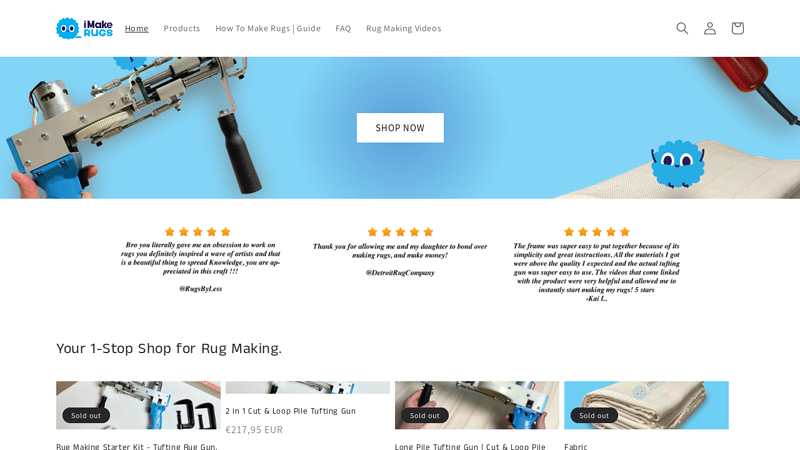This screenshot has width=800, height=450.
Task: Open the Products menu item
Action: (182, 28)
